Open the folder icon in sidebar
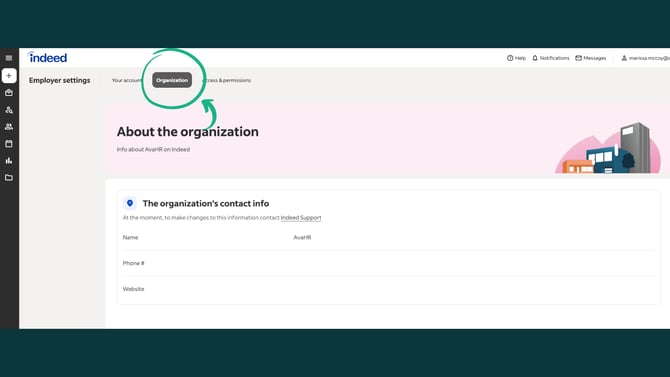Viewport: 670px width, 377px height. point(9,177)
